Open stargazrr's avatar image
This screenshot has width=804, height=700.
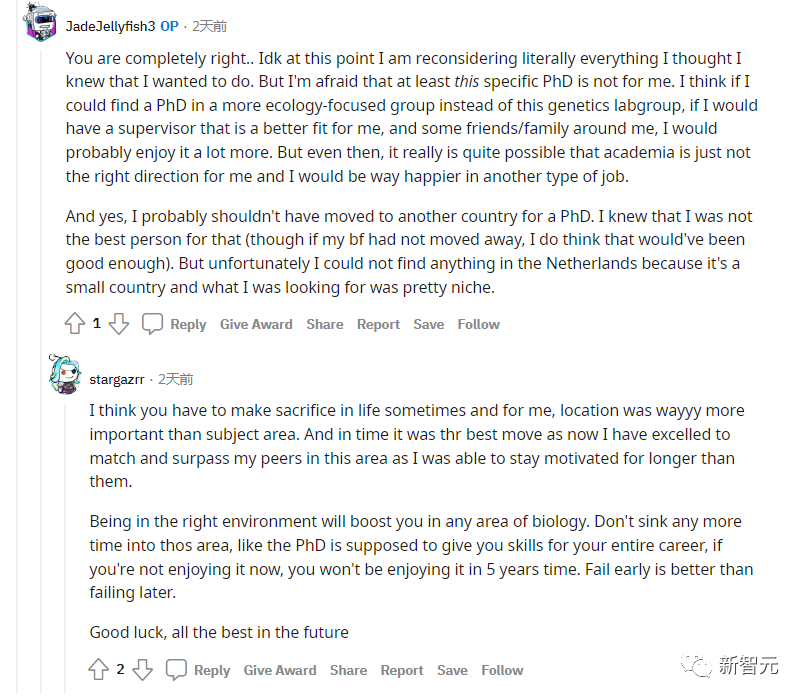(x=63, y=377)
